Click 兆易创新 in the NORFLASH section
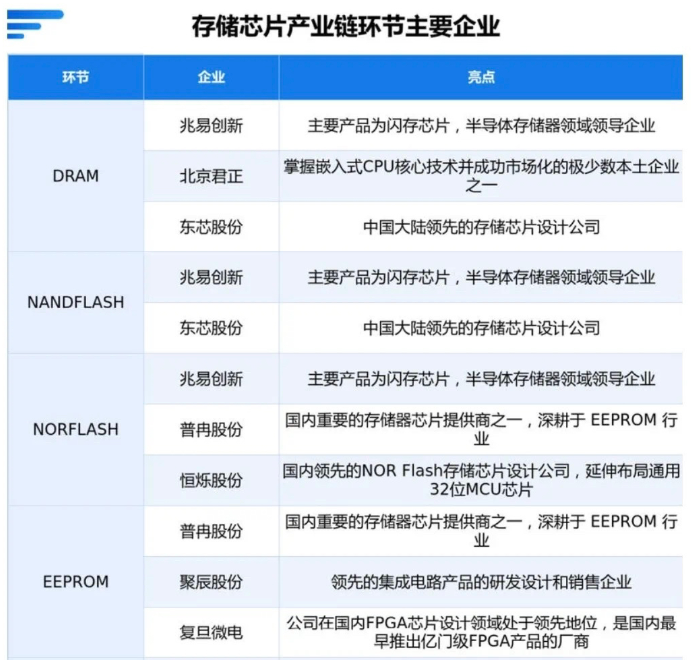Screen dimensions: 691x660 [x=211, y=378]
